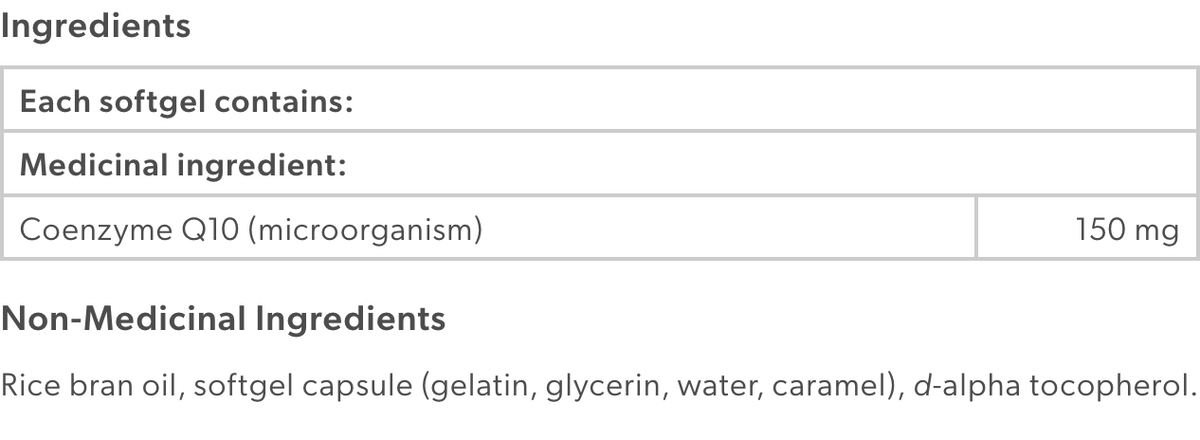Click the Non-Medicinal Ingredients heading
The height and width of the screenshot is (440, 1200).
coord(223,320)
